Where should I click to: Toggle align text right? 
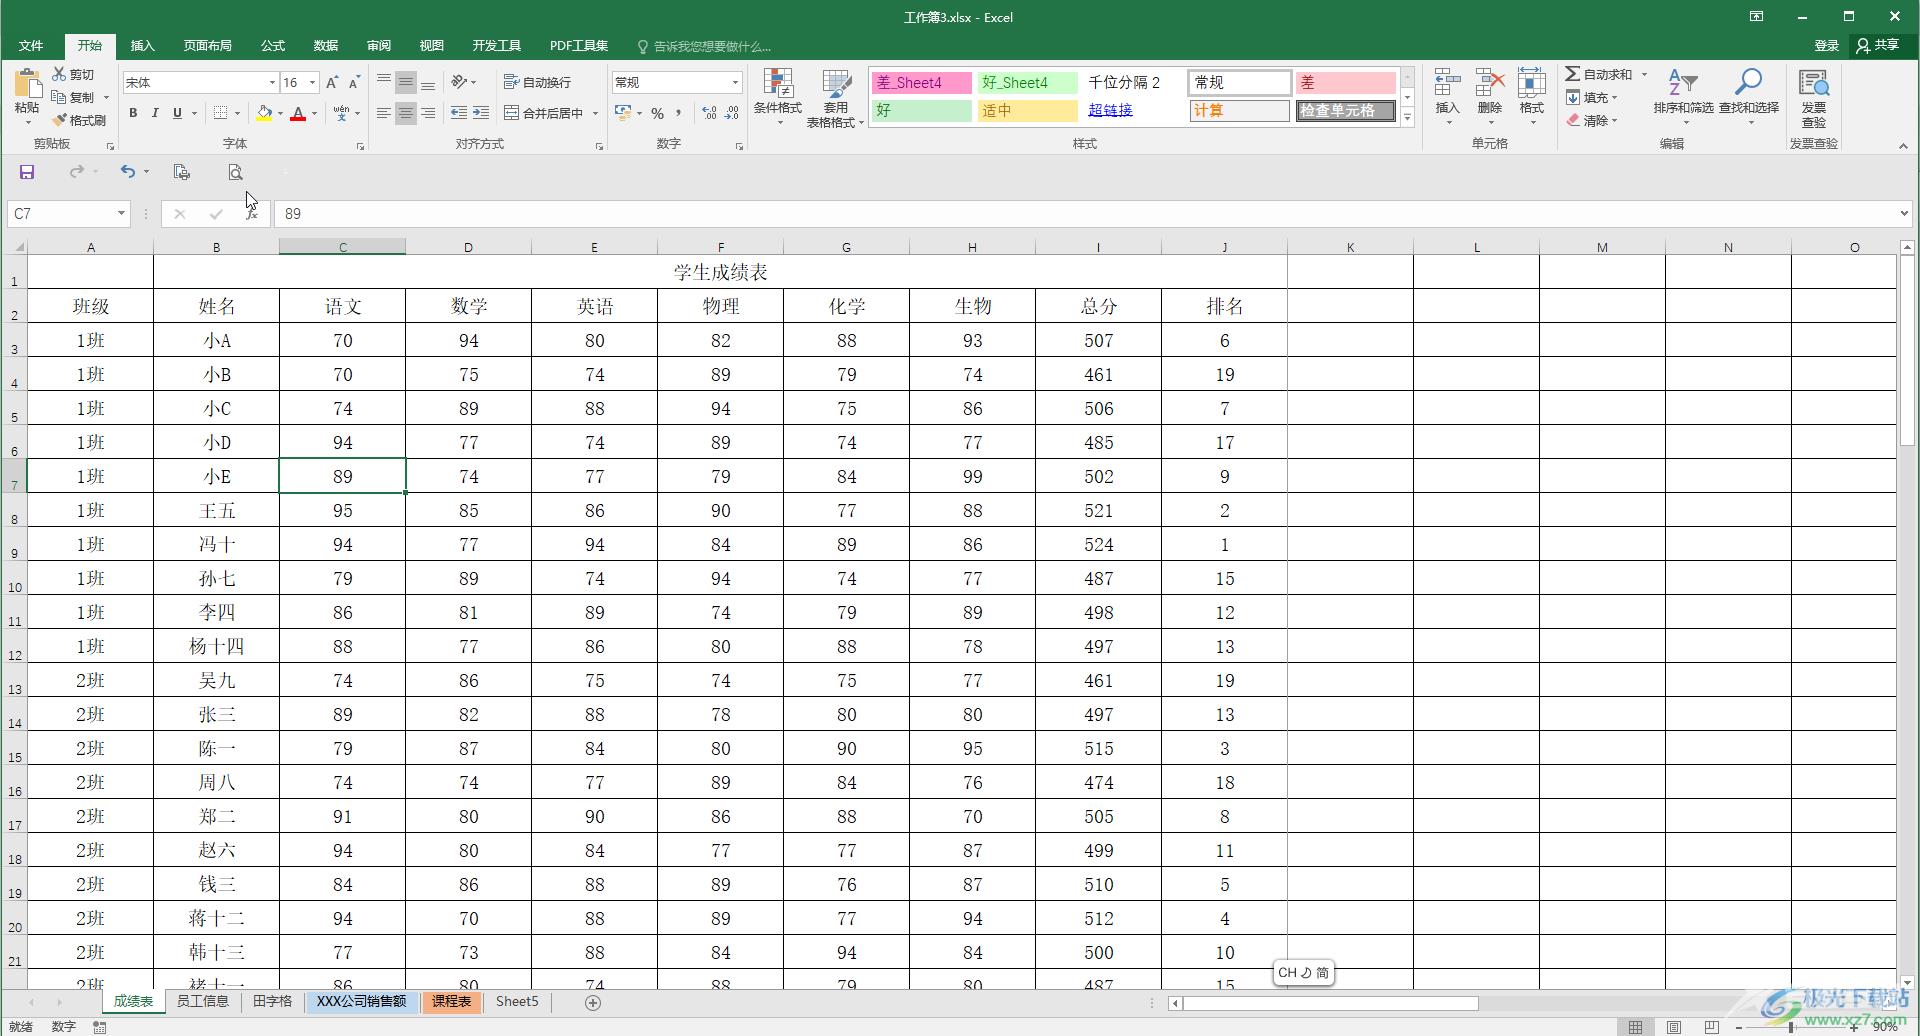428,113
